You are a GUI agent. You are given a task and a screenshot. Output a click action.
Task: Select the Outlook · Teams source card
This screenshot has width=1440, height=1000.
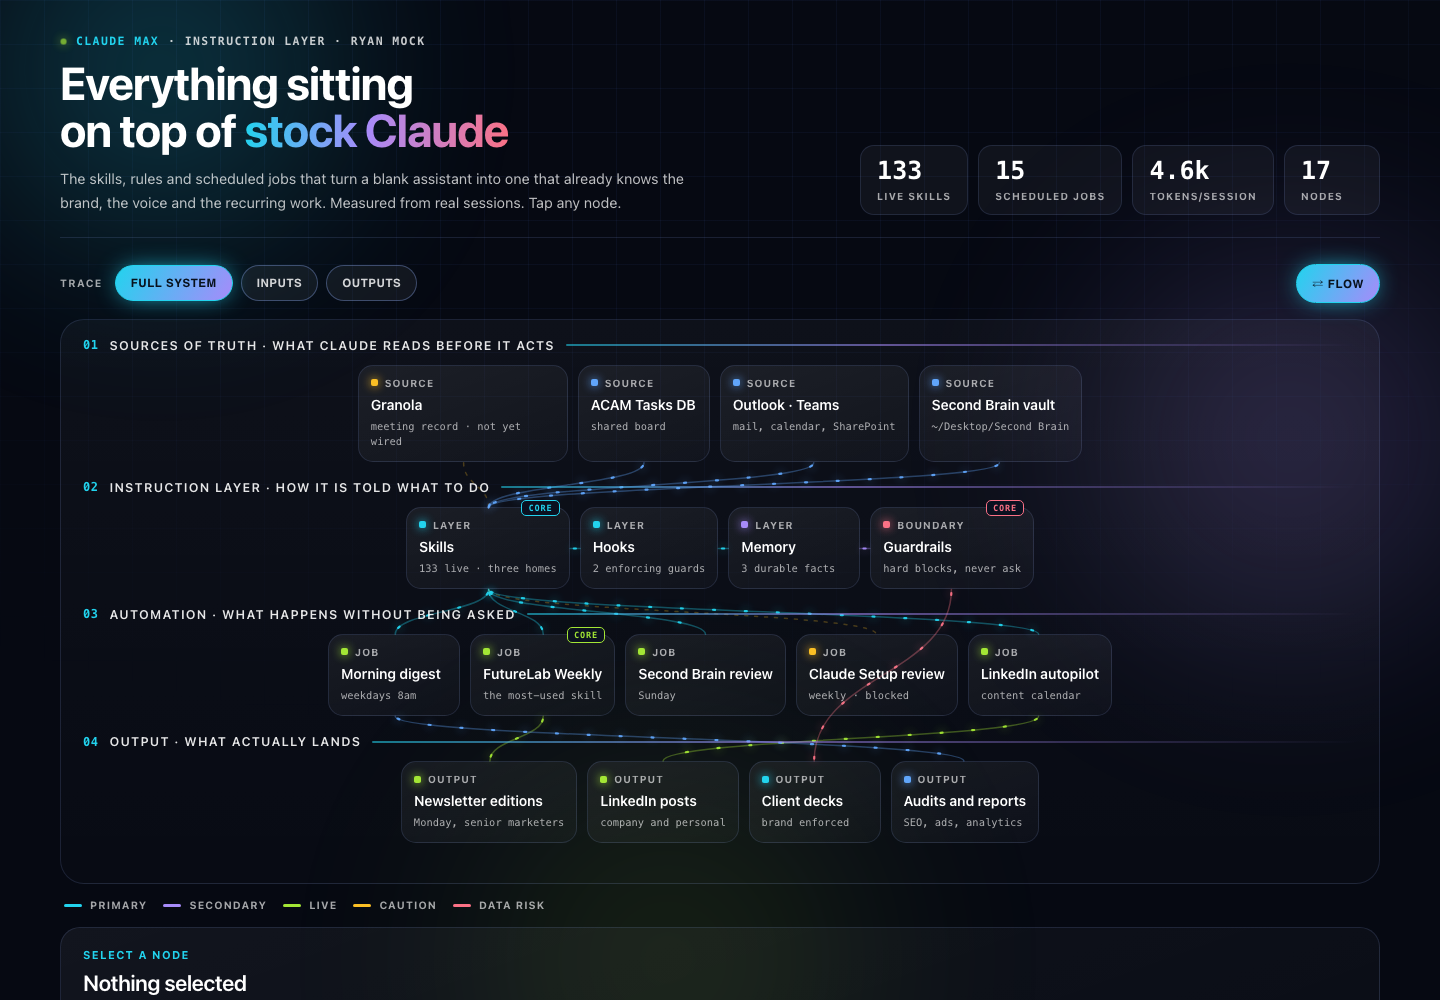814,413
